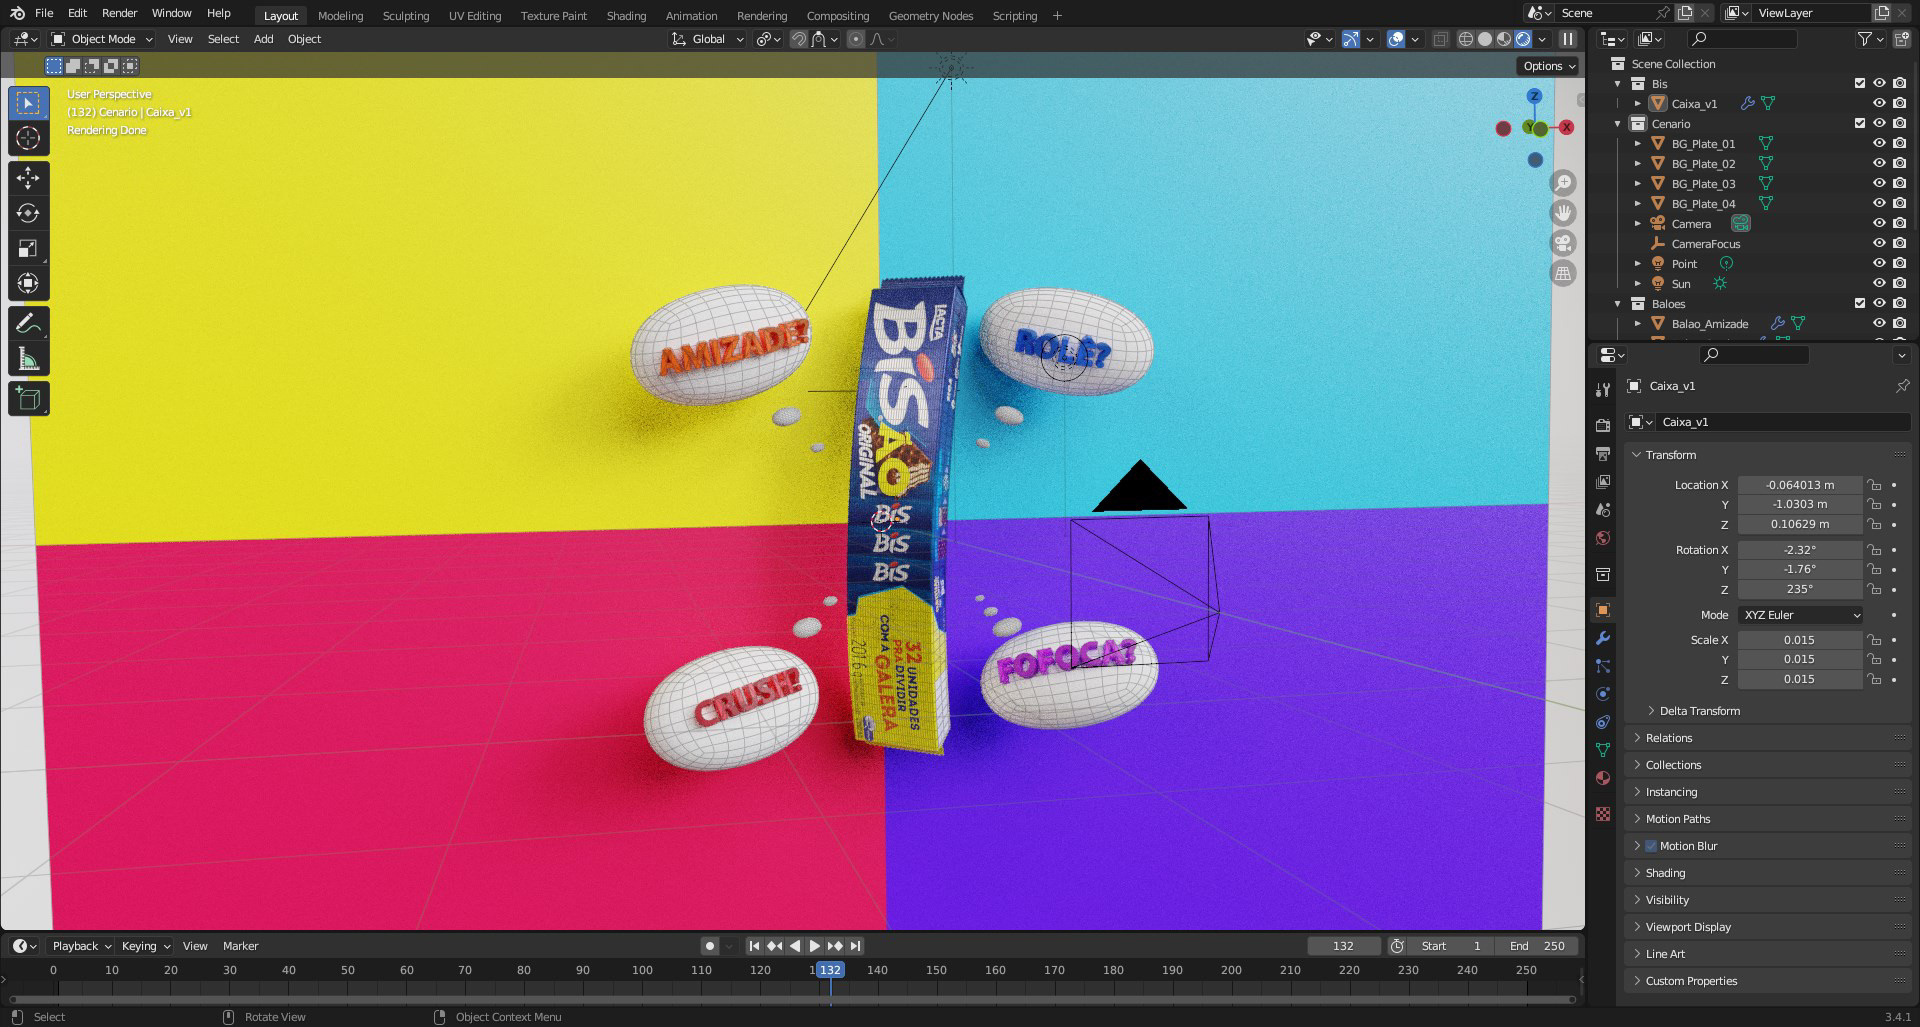Jump to the timeline end frame
Image resolution: width=1920 pixels, height=1027 pixels.
pos(855,946)
